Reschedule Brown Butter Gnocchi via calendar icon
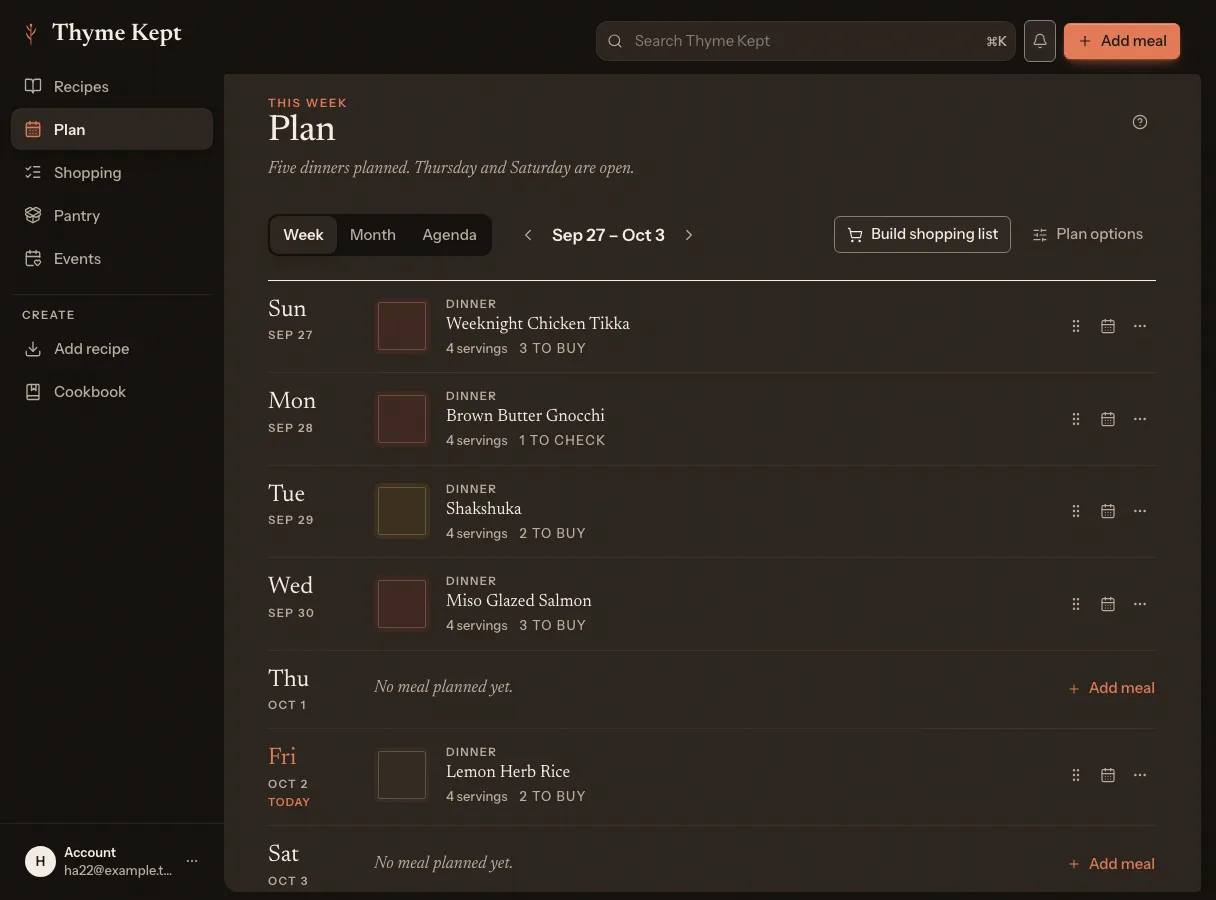1216x900 pixels. (x=1108, y=419)
